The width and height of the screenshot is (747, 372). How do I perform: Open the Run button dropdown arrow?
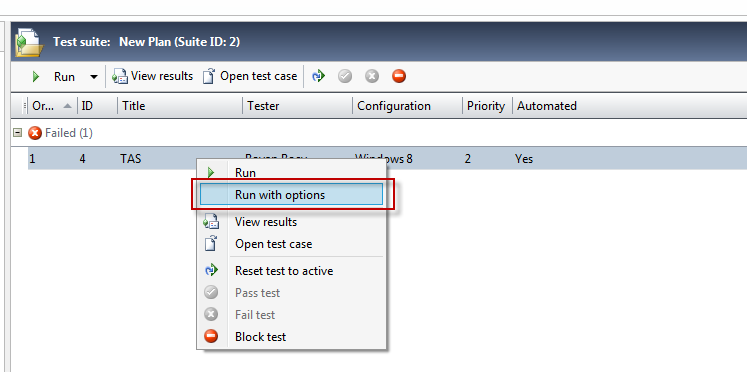[x=94, y=77]
